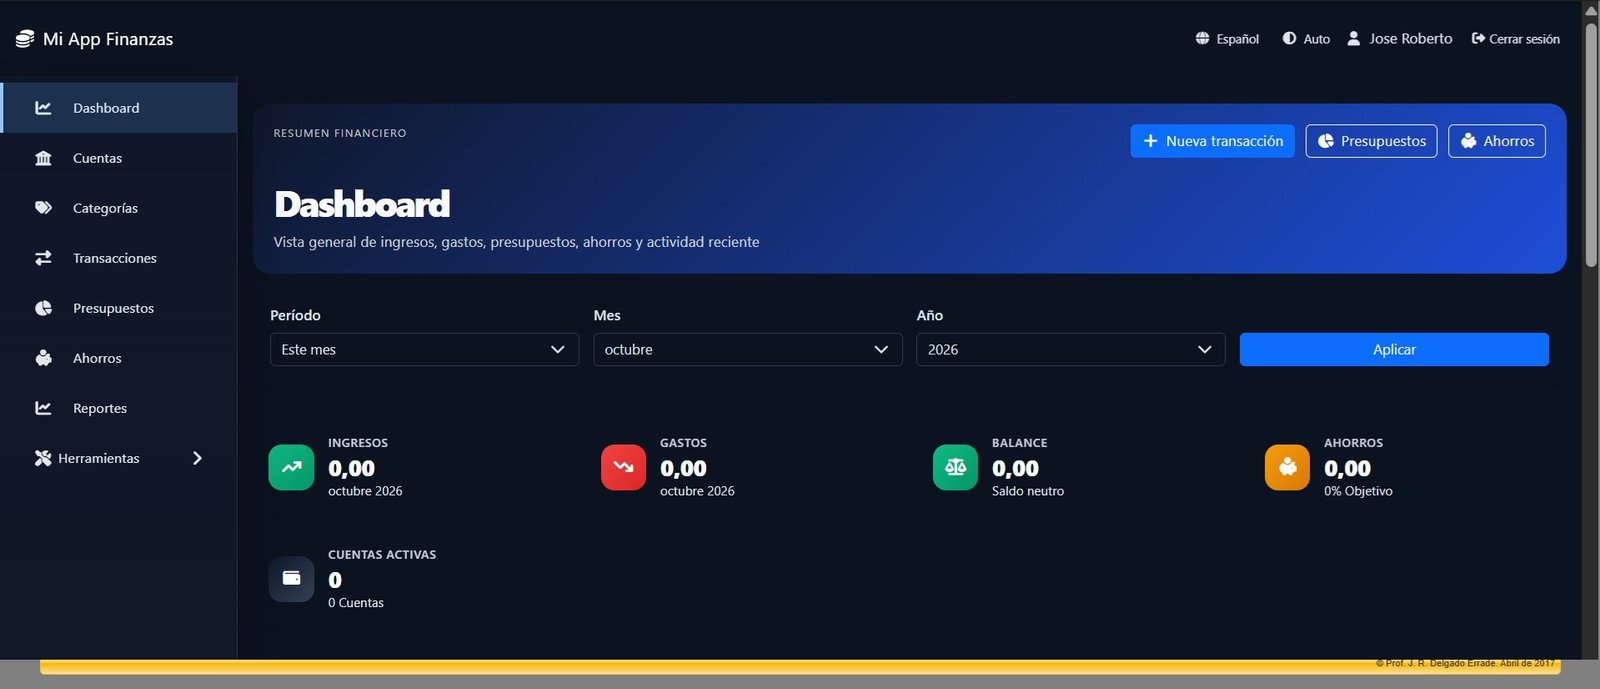Click the red Gastos trend-down icon
Screen dimensions: 1600x689
click(623, 467)
